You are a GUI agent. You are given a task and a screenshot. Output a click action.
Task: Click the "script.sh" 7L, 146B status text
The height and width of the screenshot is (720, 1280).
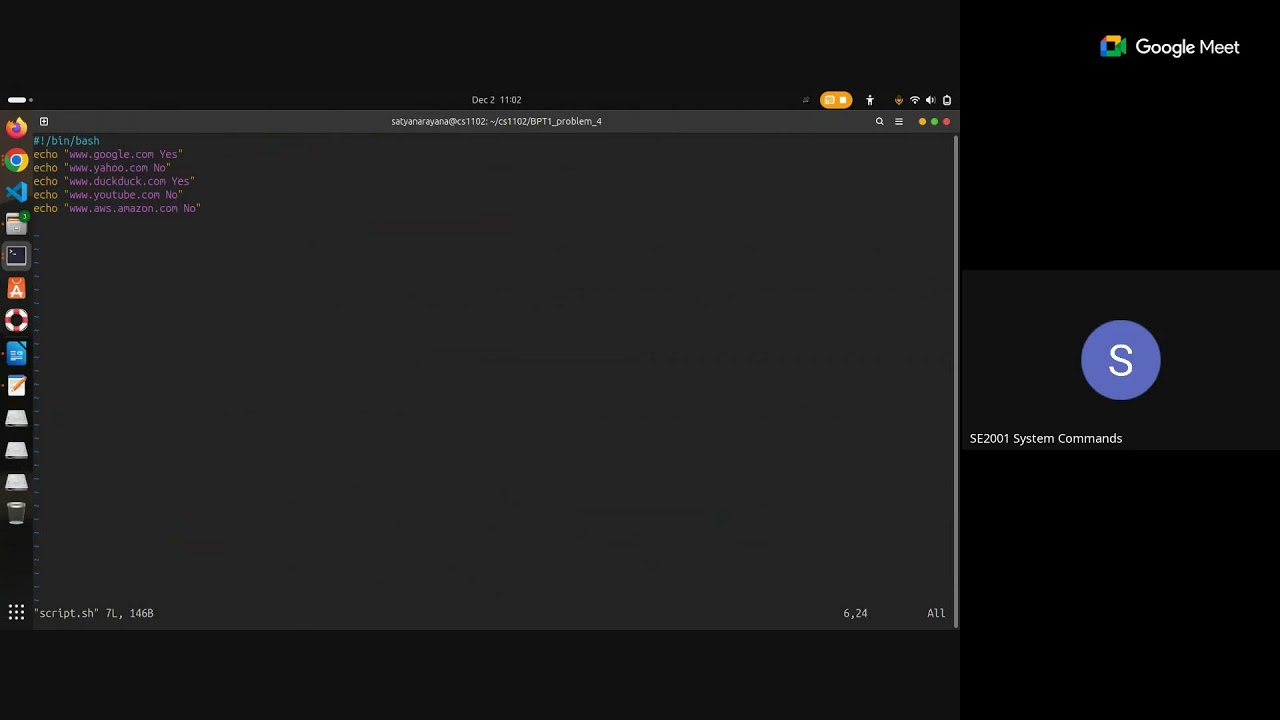pos(94,613)
